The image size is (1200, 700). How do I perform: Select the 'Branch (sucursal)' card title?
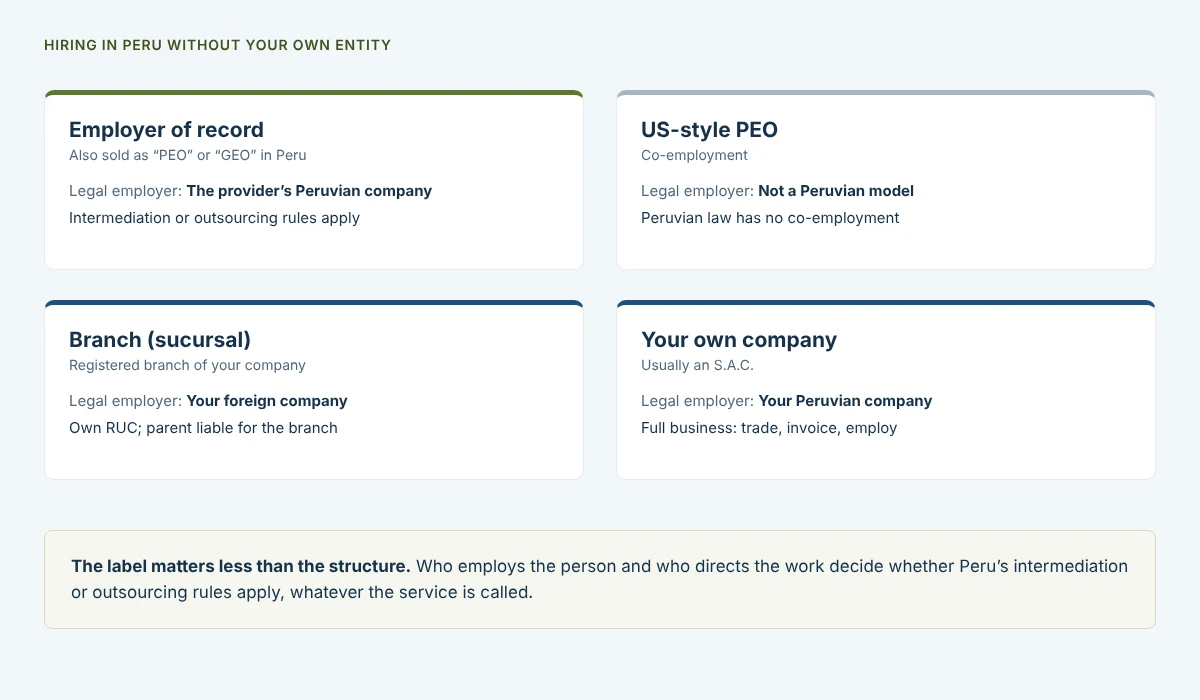160,340
